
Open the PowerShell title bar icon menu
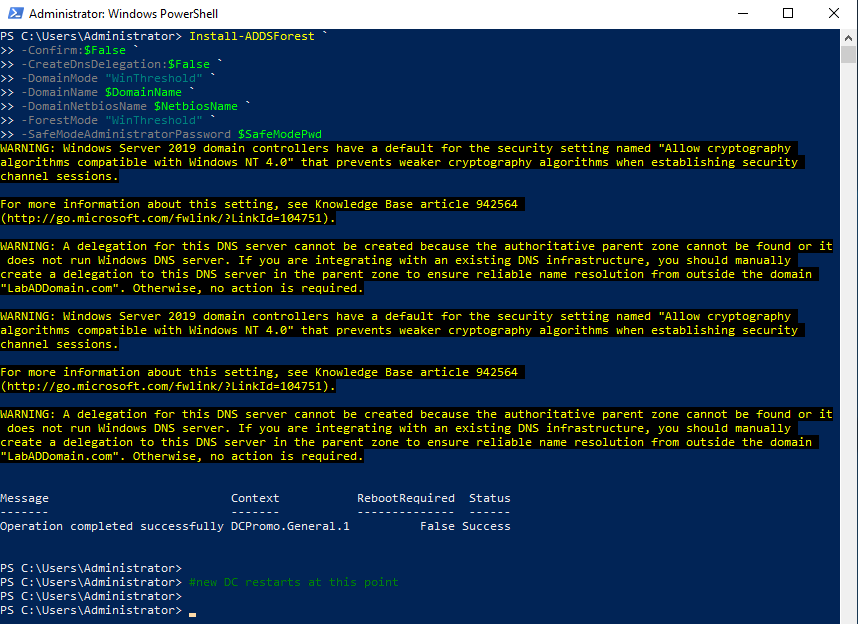click(14, 14)
